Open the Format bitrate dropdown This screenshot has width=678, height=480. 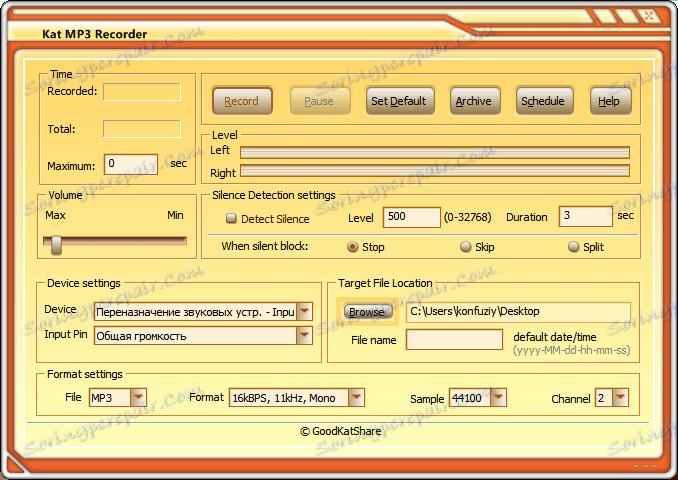[x=356, y=397]
